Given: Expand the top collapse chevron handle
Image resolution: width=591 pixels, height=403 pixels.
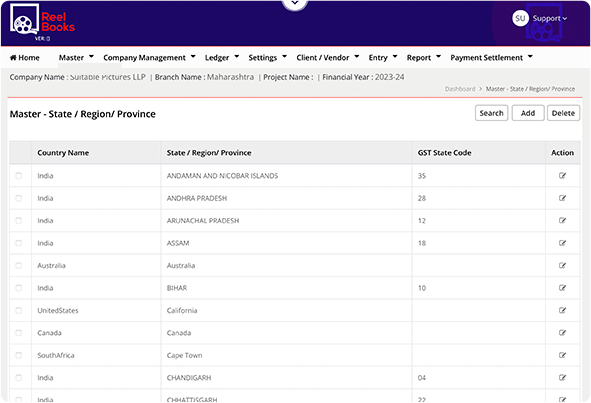Looking at the screenshot, I should click(295, 4).
